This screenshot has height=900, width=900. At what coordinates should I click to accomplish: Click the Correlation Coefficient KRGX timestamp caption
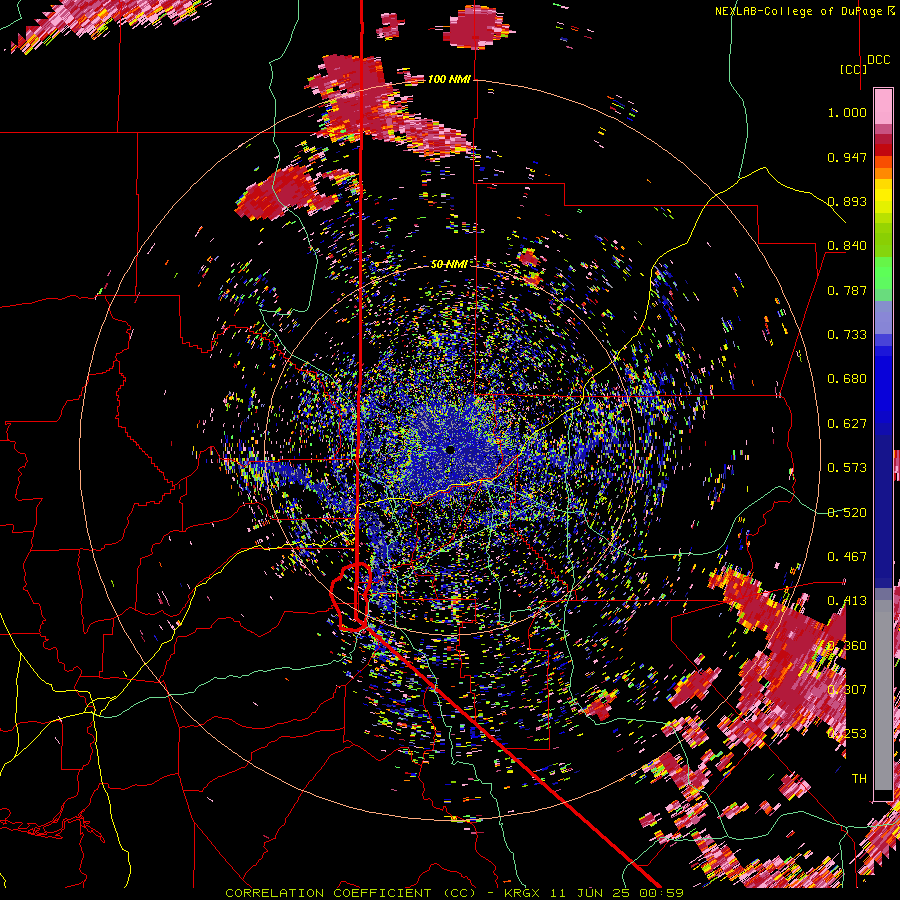click(x=454, y=893)
